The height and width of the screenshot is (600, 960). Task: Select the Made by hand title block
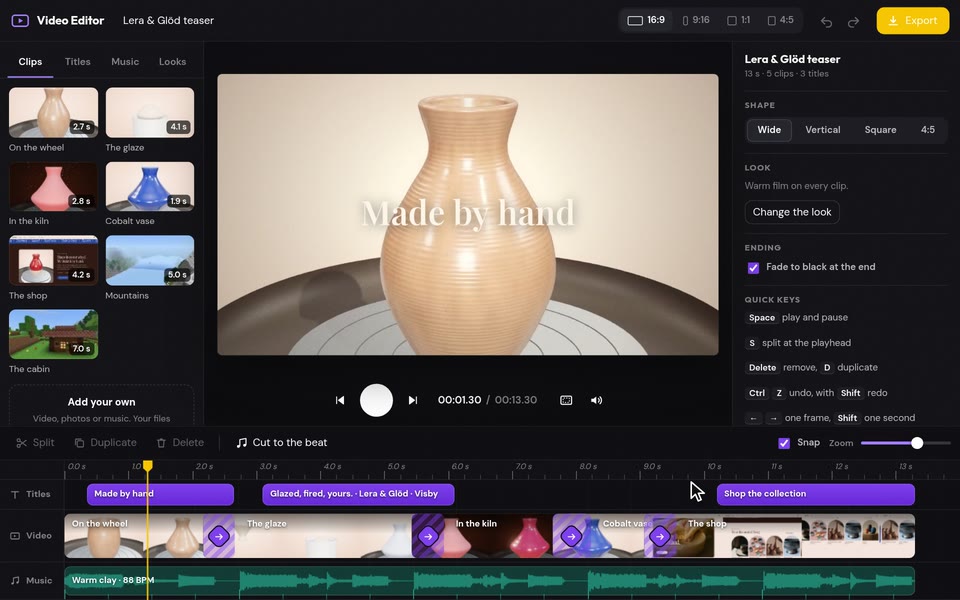point(160,494)
